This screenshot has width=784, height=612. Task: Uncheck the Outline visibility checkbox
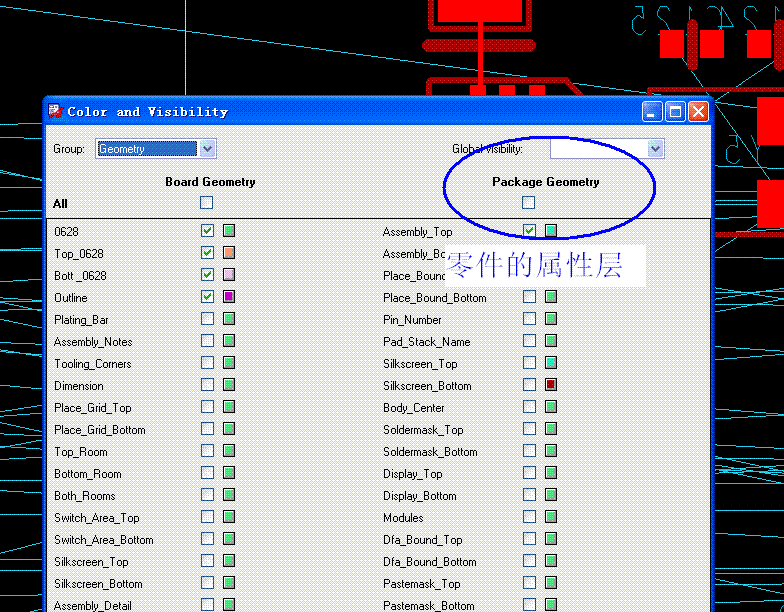coord(208,296)
